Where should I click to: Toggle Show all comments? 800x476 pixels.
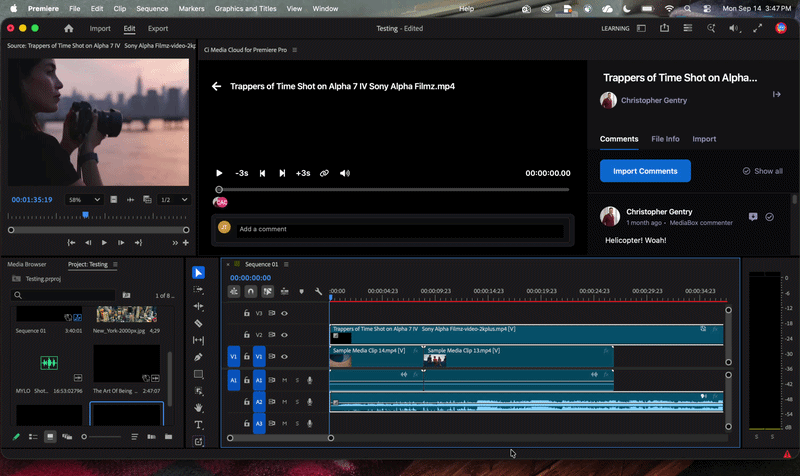(763, 171)
